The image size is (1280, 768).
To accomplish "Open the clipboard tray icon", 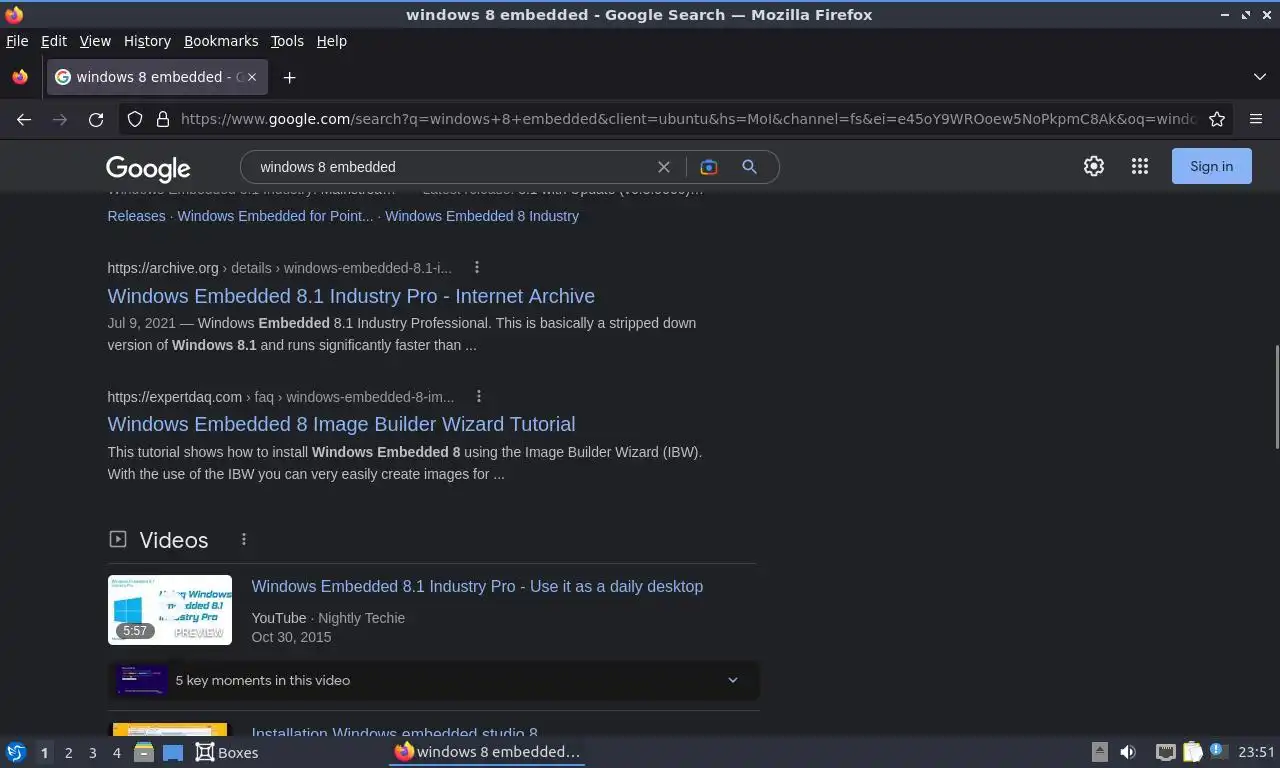I will click(1193, 752).
